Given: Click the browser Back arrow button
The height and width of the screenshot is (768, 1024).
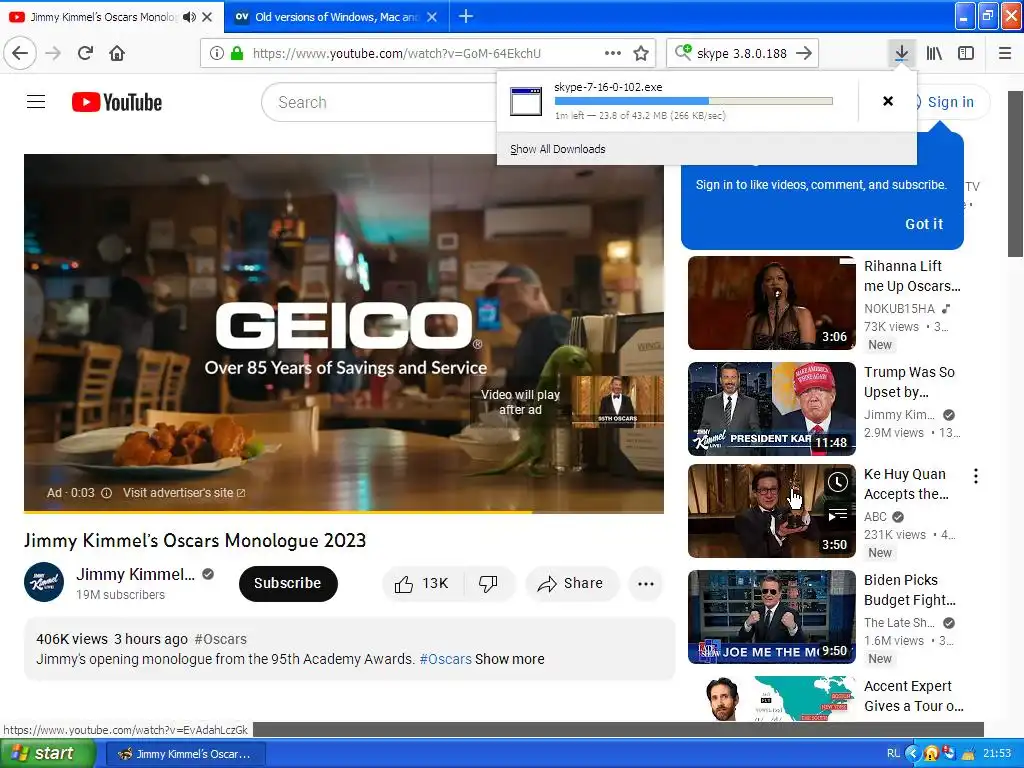Looking at the screenshot, I should [20, 53].
